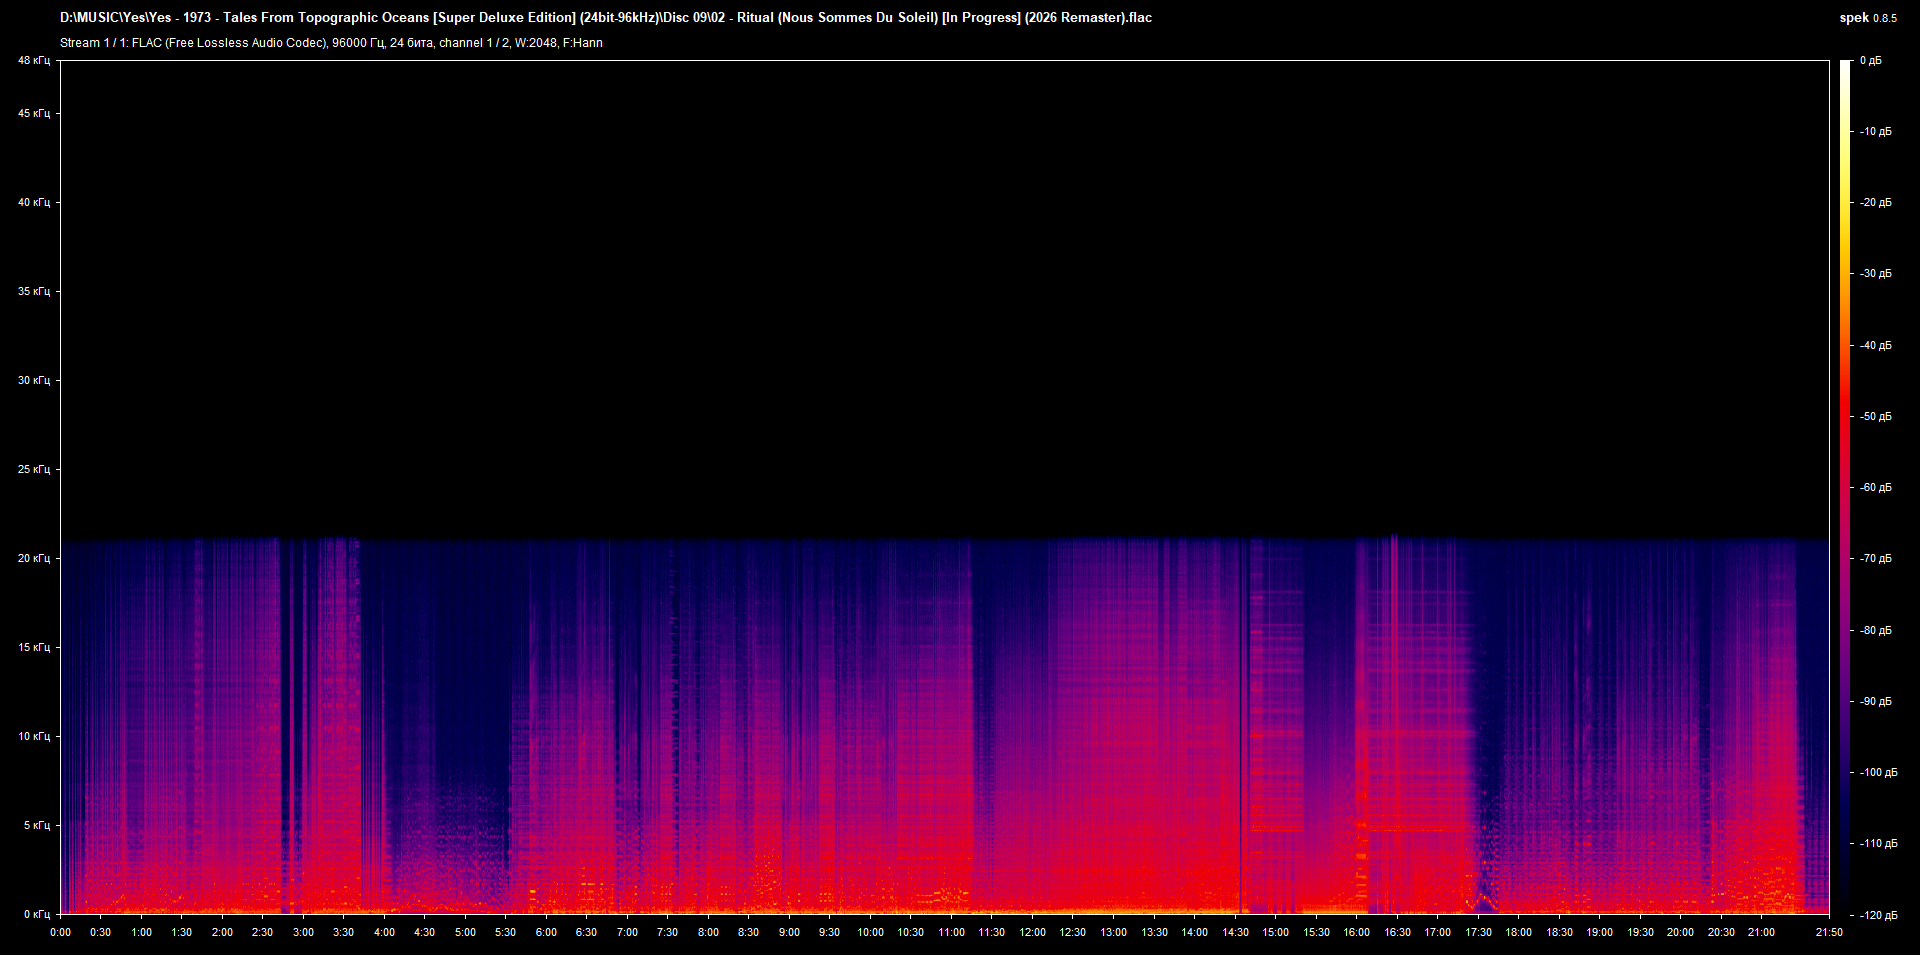This screenshot has width=1920, height=955.
Task: Click the -80 дБ level label
Action: (1876, 631)
